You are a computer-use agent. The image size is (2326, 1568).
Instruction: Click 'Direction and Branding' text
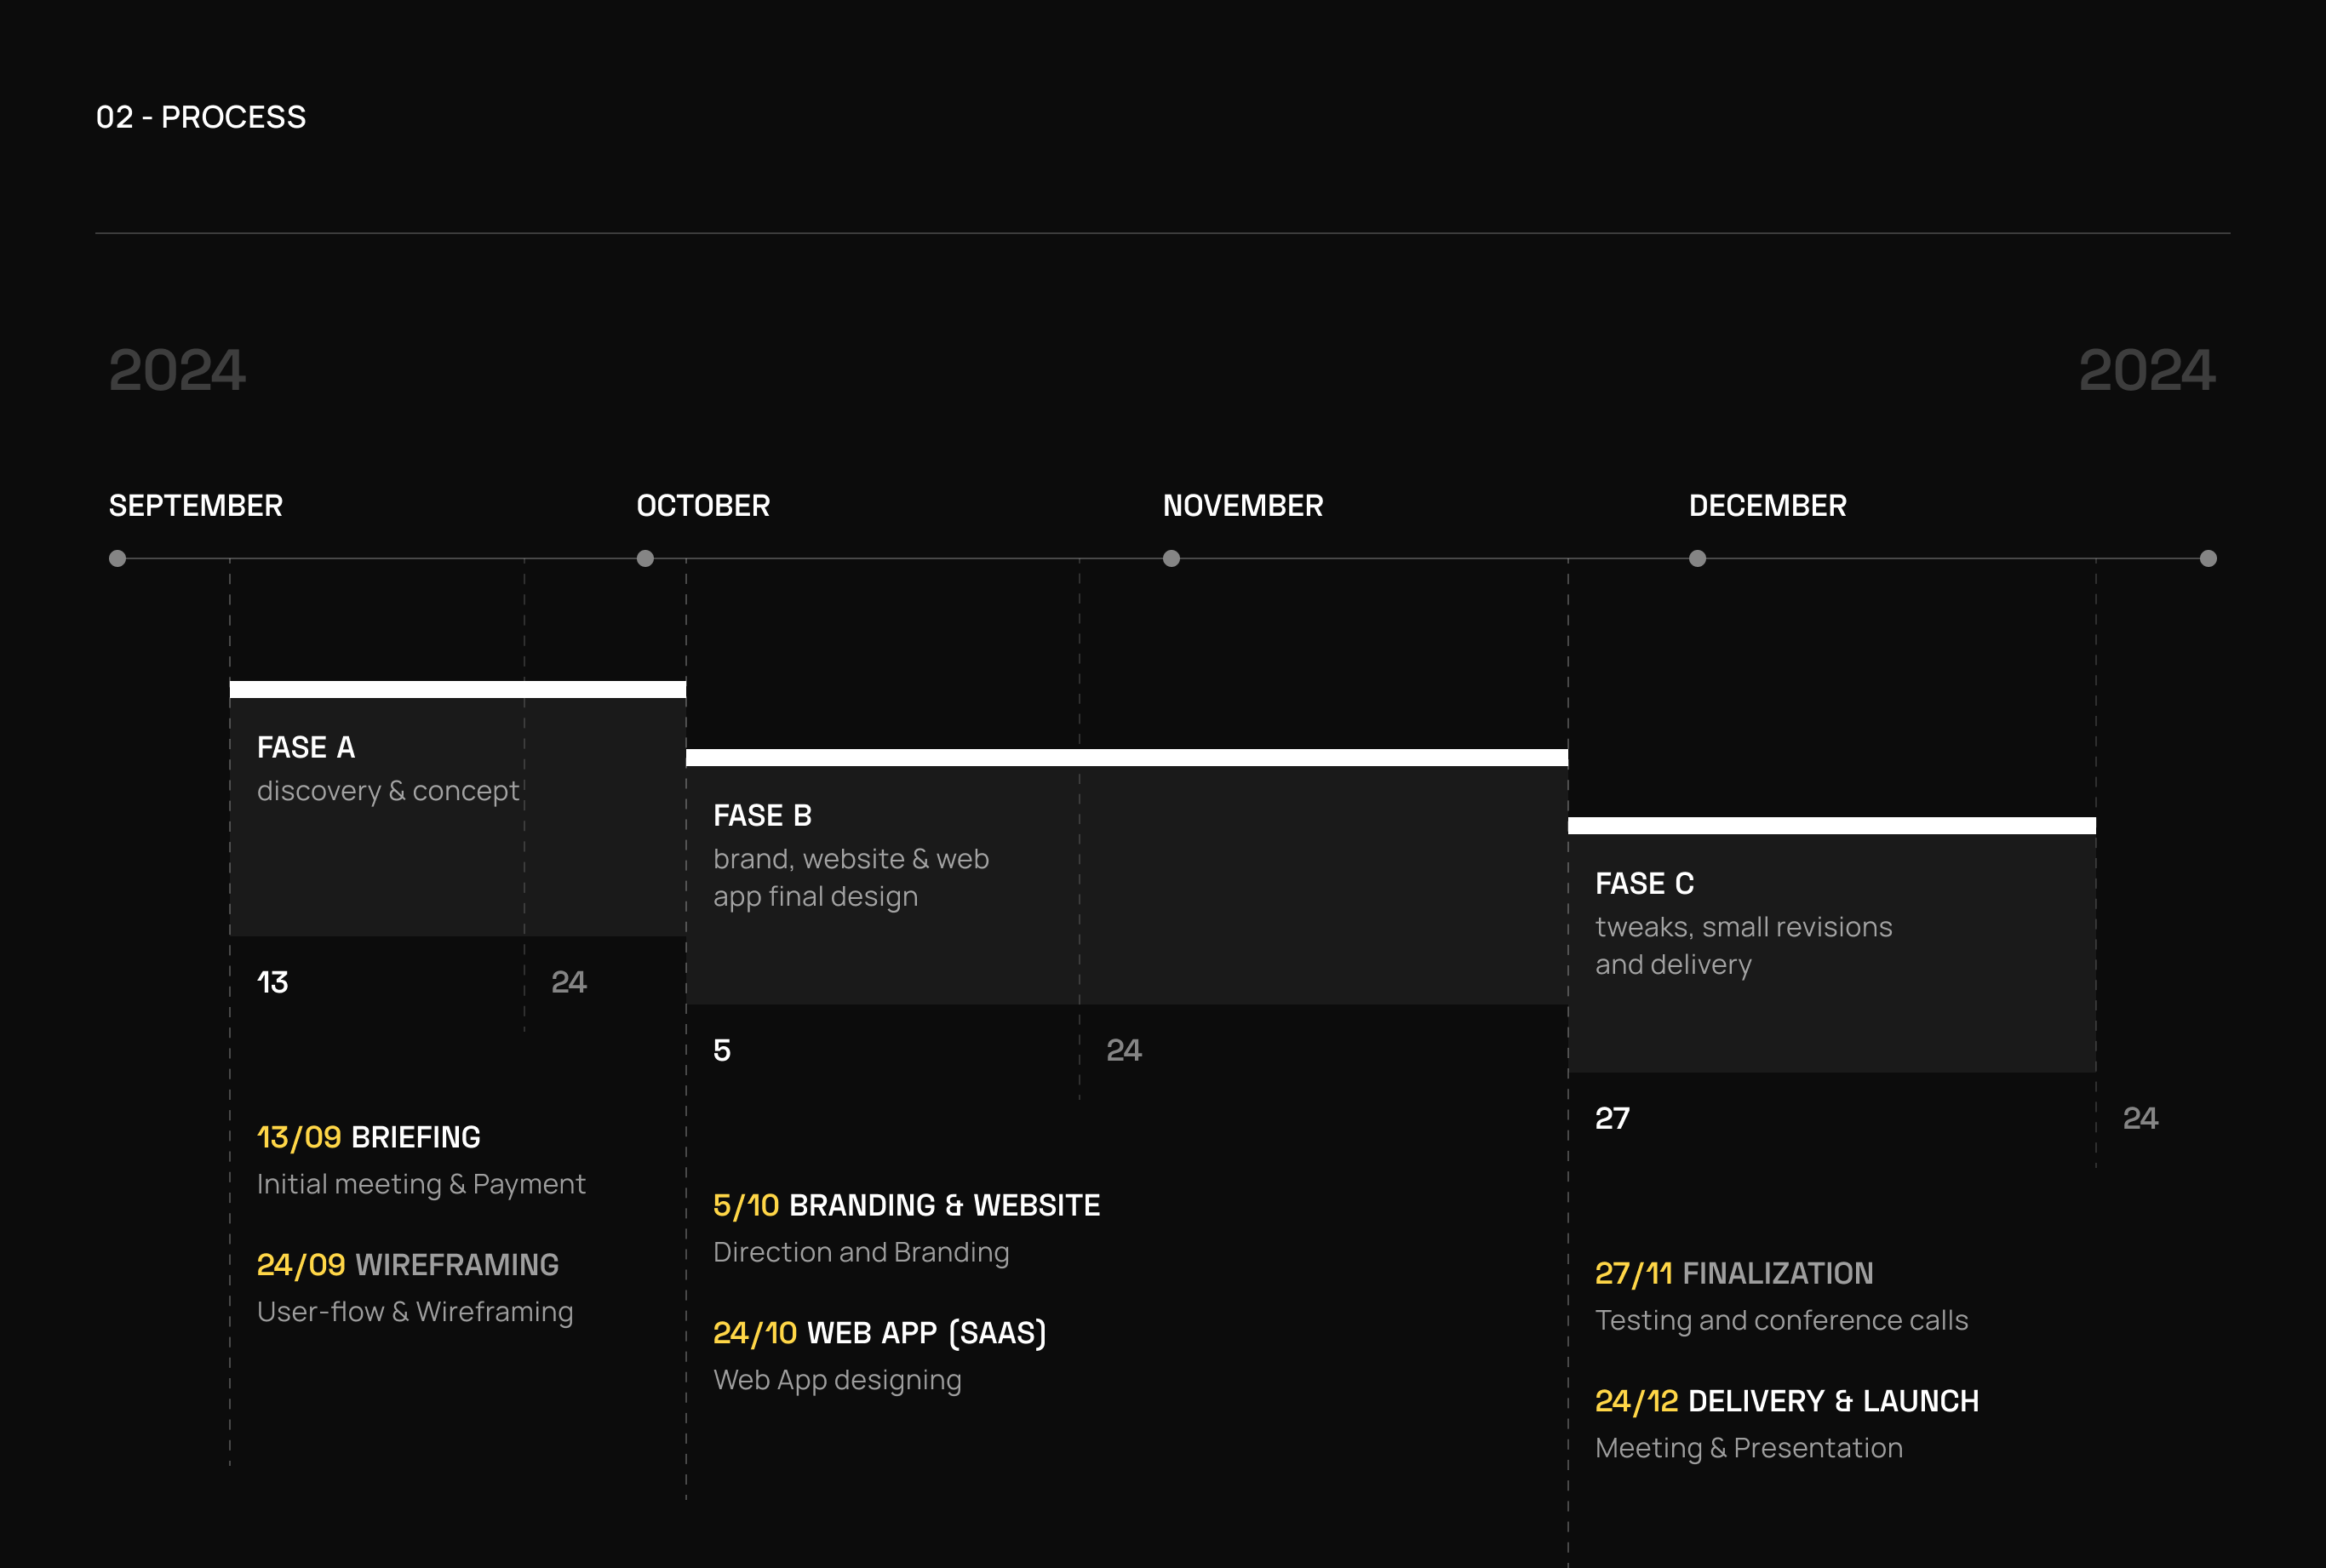[x=861, y=1252]
